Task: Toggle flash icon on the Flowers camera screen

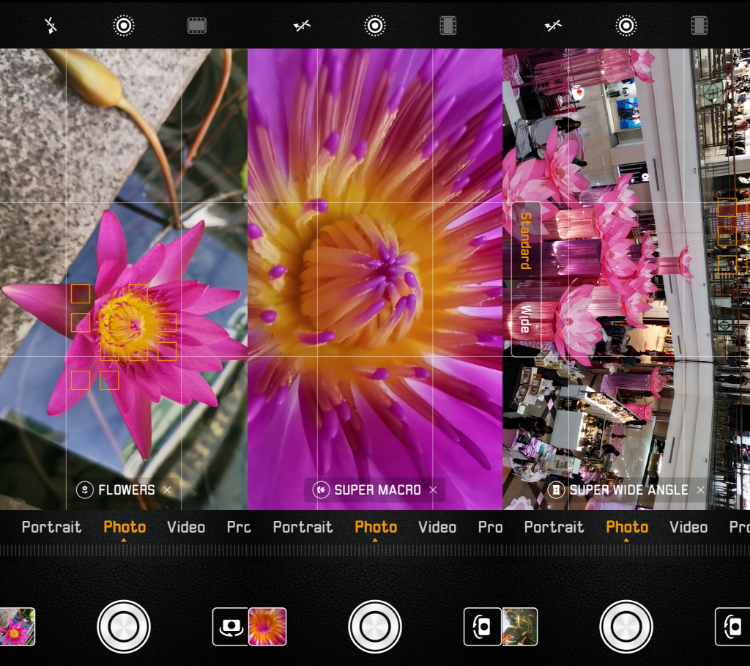Action: [x=50, y=25]
